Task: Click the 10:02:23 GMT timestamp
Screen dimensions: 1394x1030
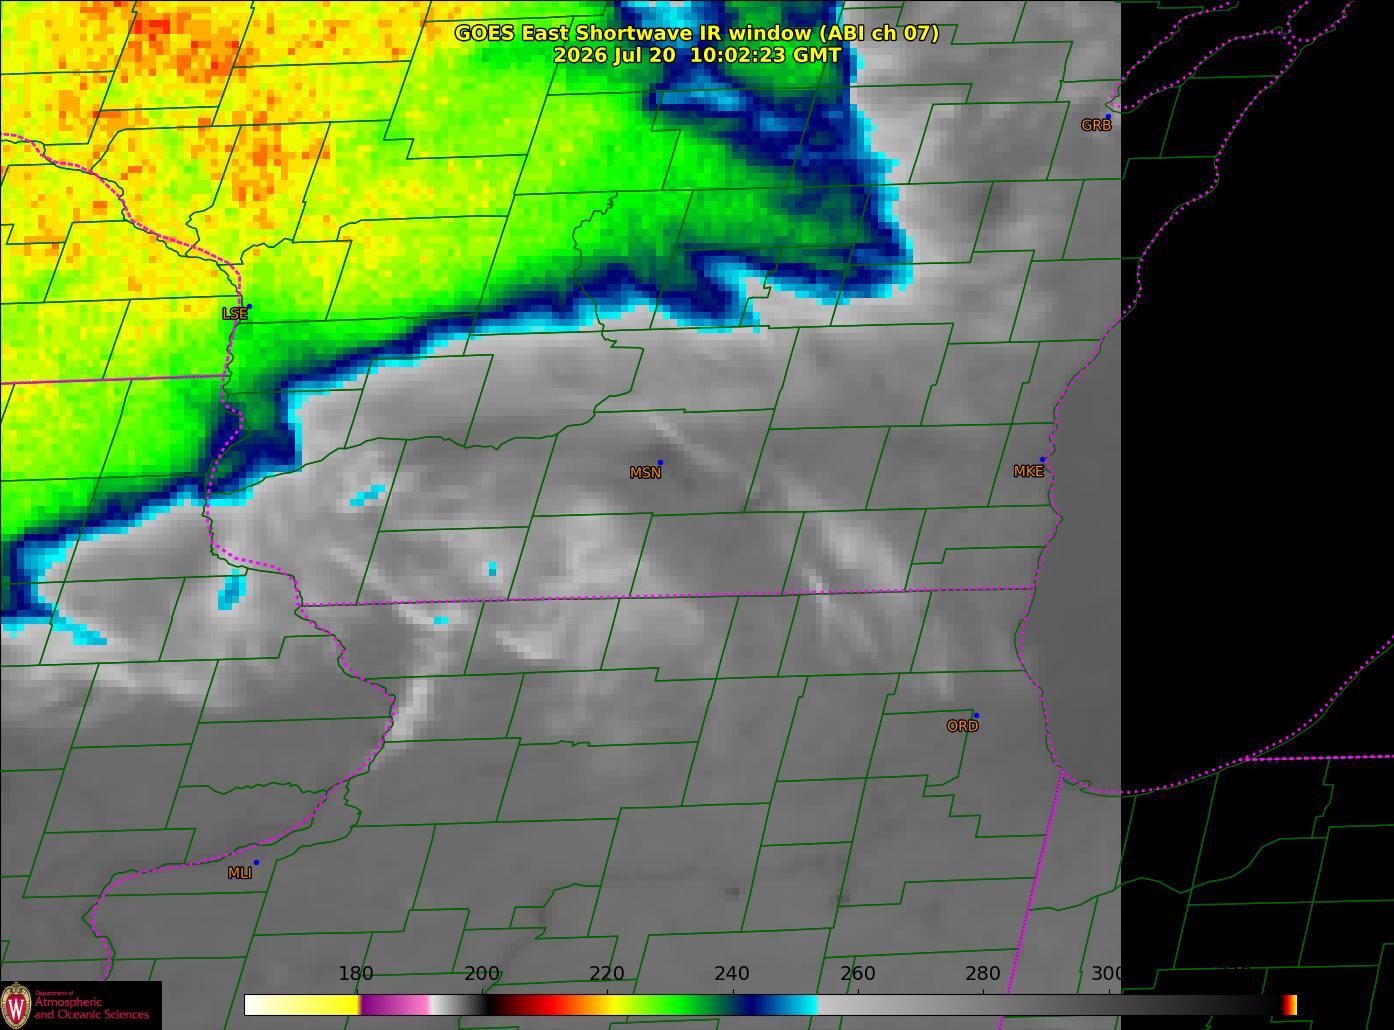Action: coord(765,55)
